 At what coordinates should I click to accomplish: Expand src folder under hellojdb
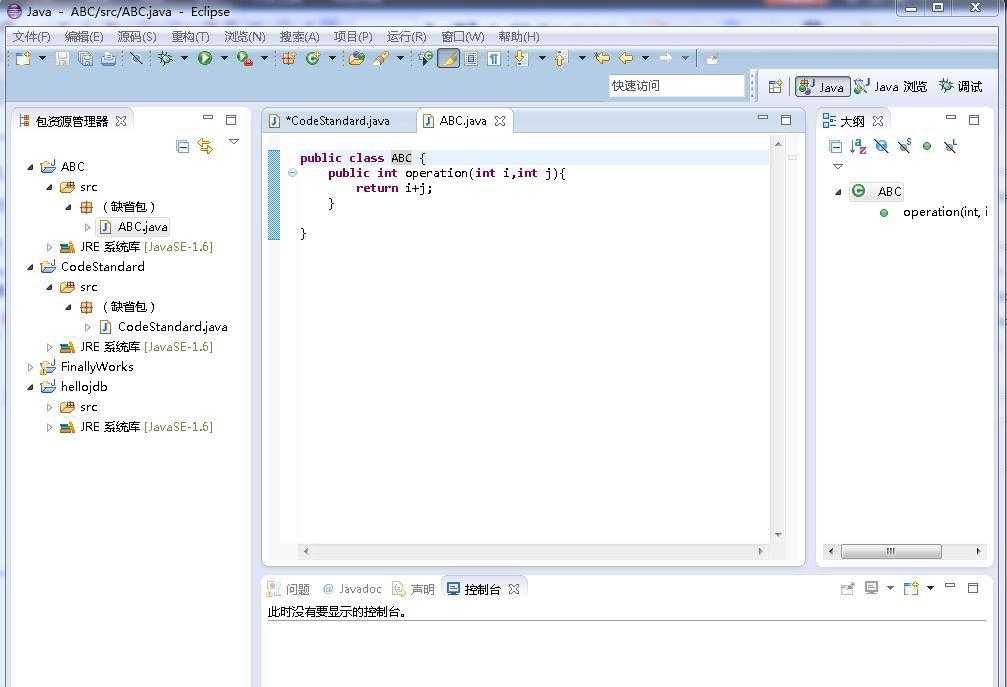(x=49, y=407)
